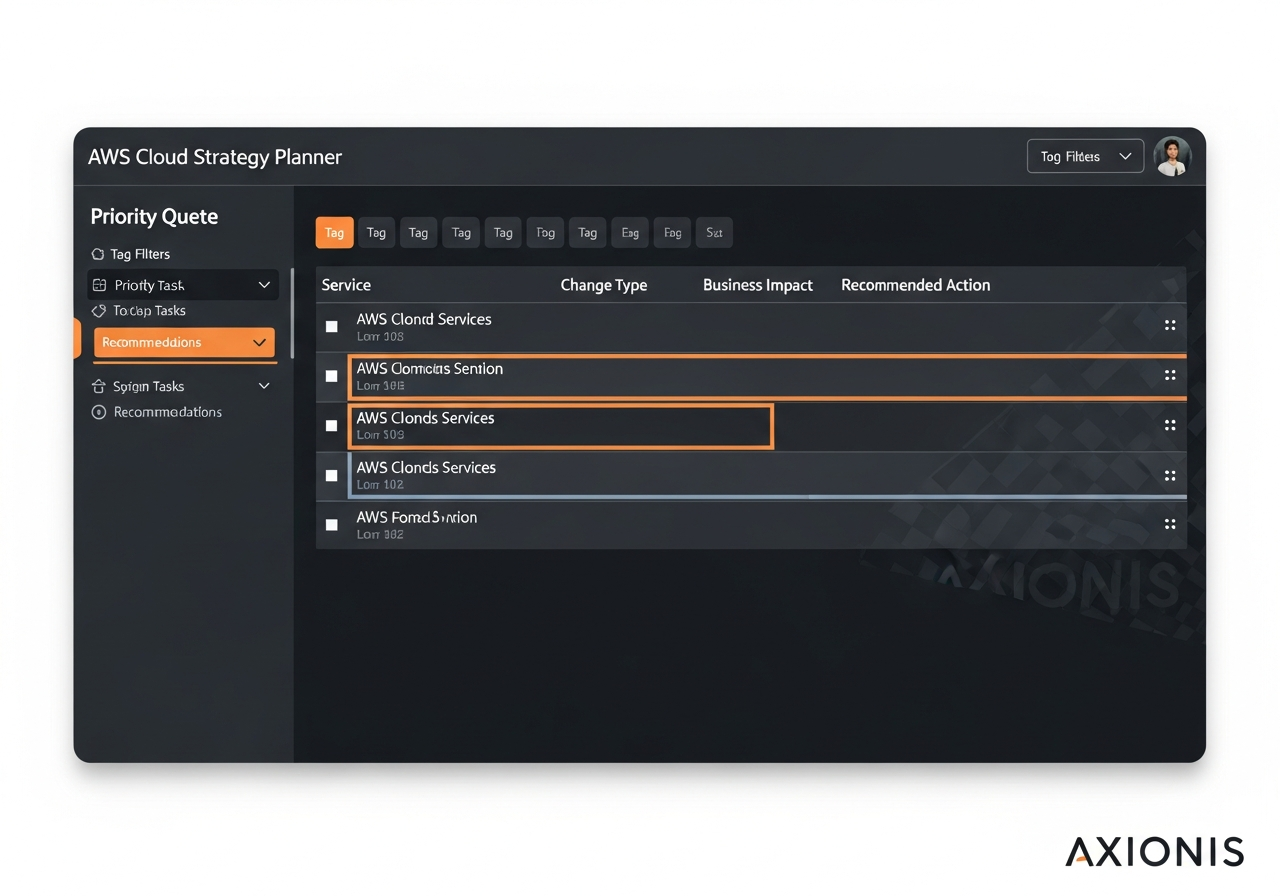This screenshot has width=1280, height=896.
Task: Click the home icon next to Sygin Tasks
Action: coord(98,386)
